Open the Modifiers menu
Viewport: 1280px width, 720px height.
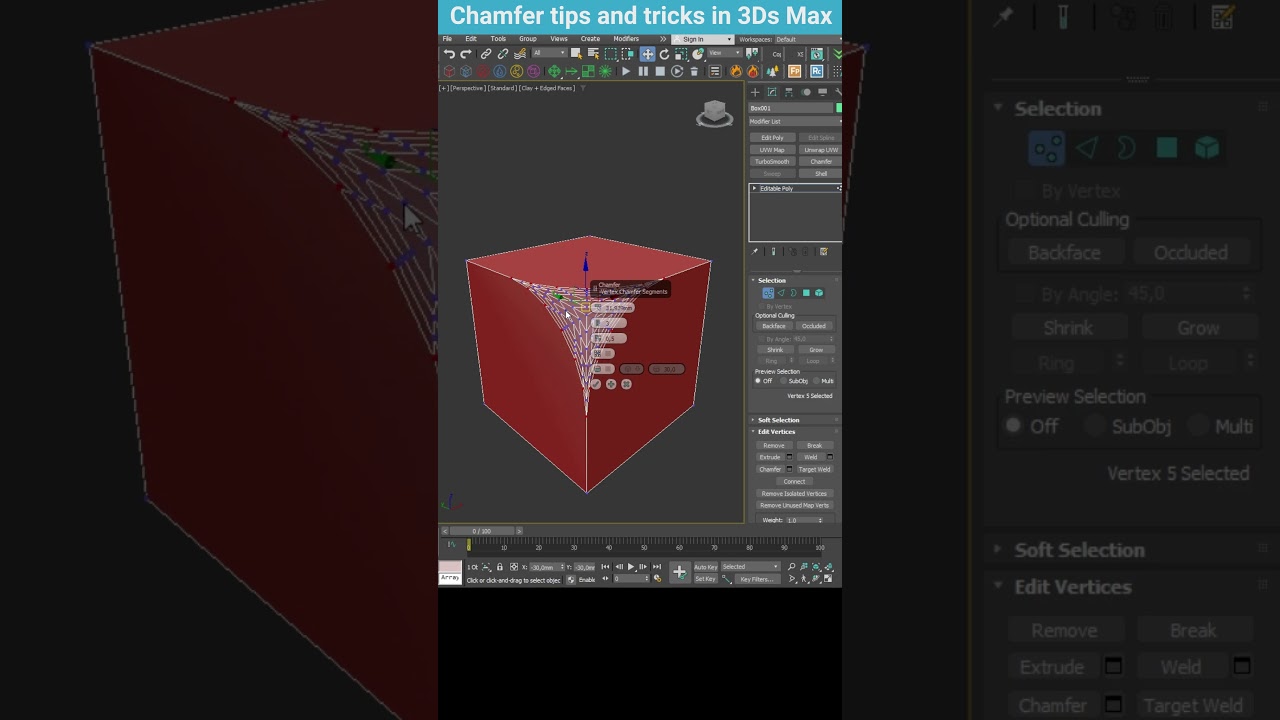[x=626, y=39]
